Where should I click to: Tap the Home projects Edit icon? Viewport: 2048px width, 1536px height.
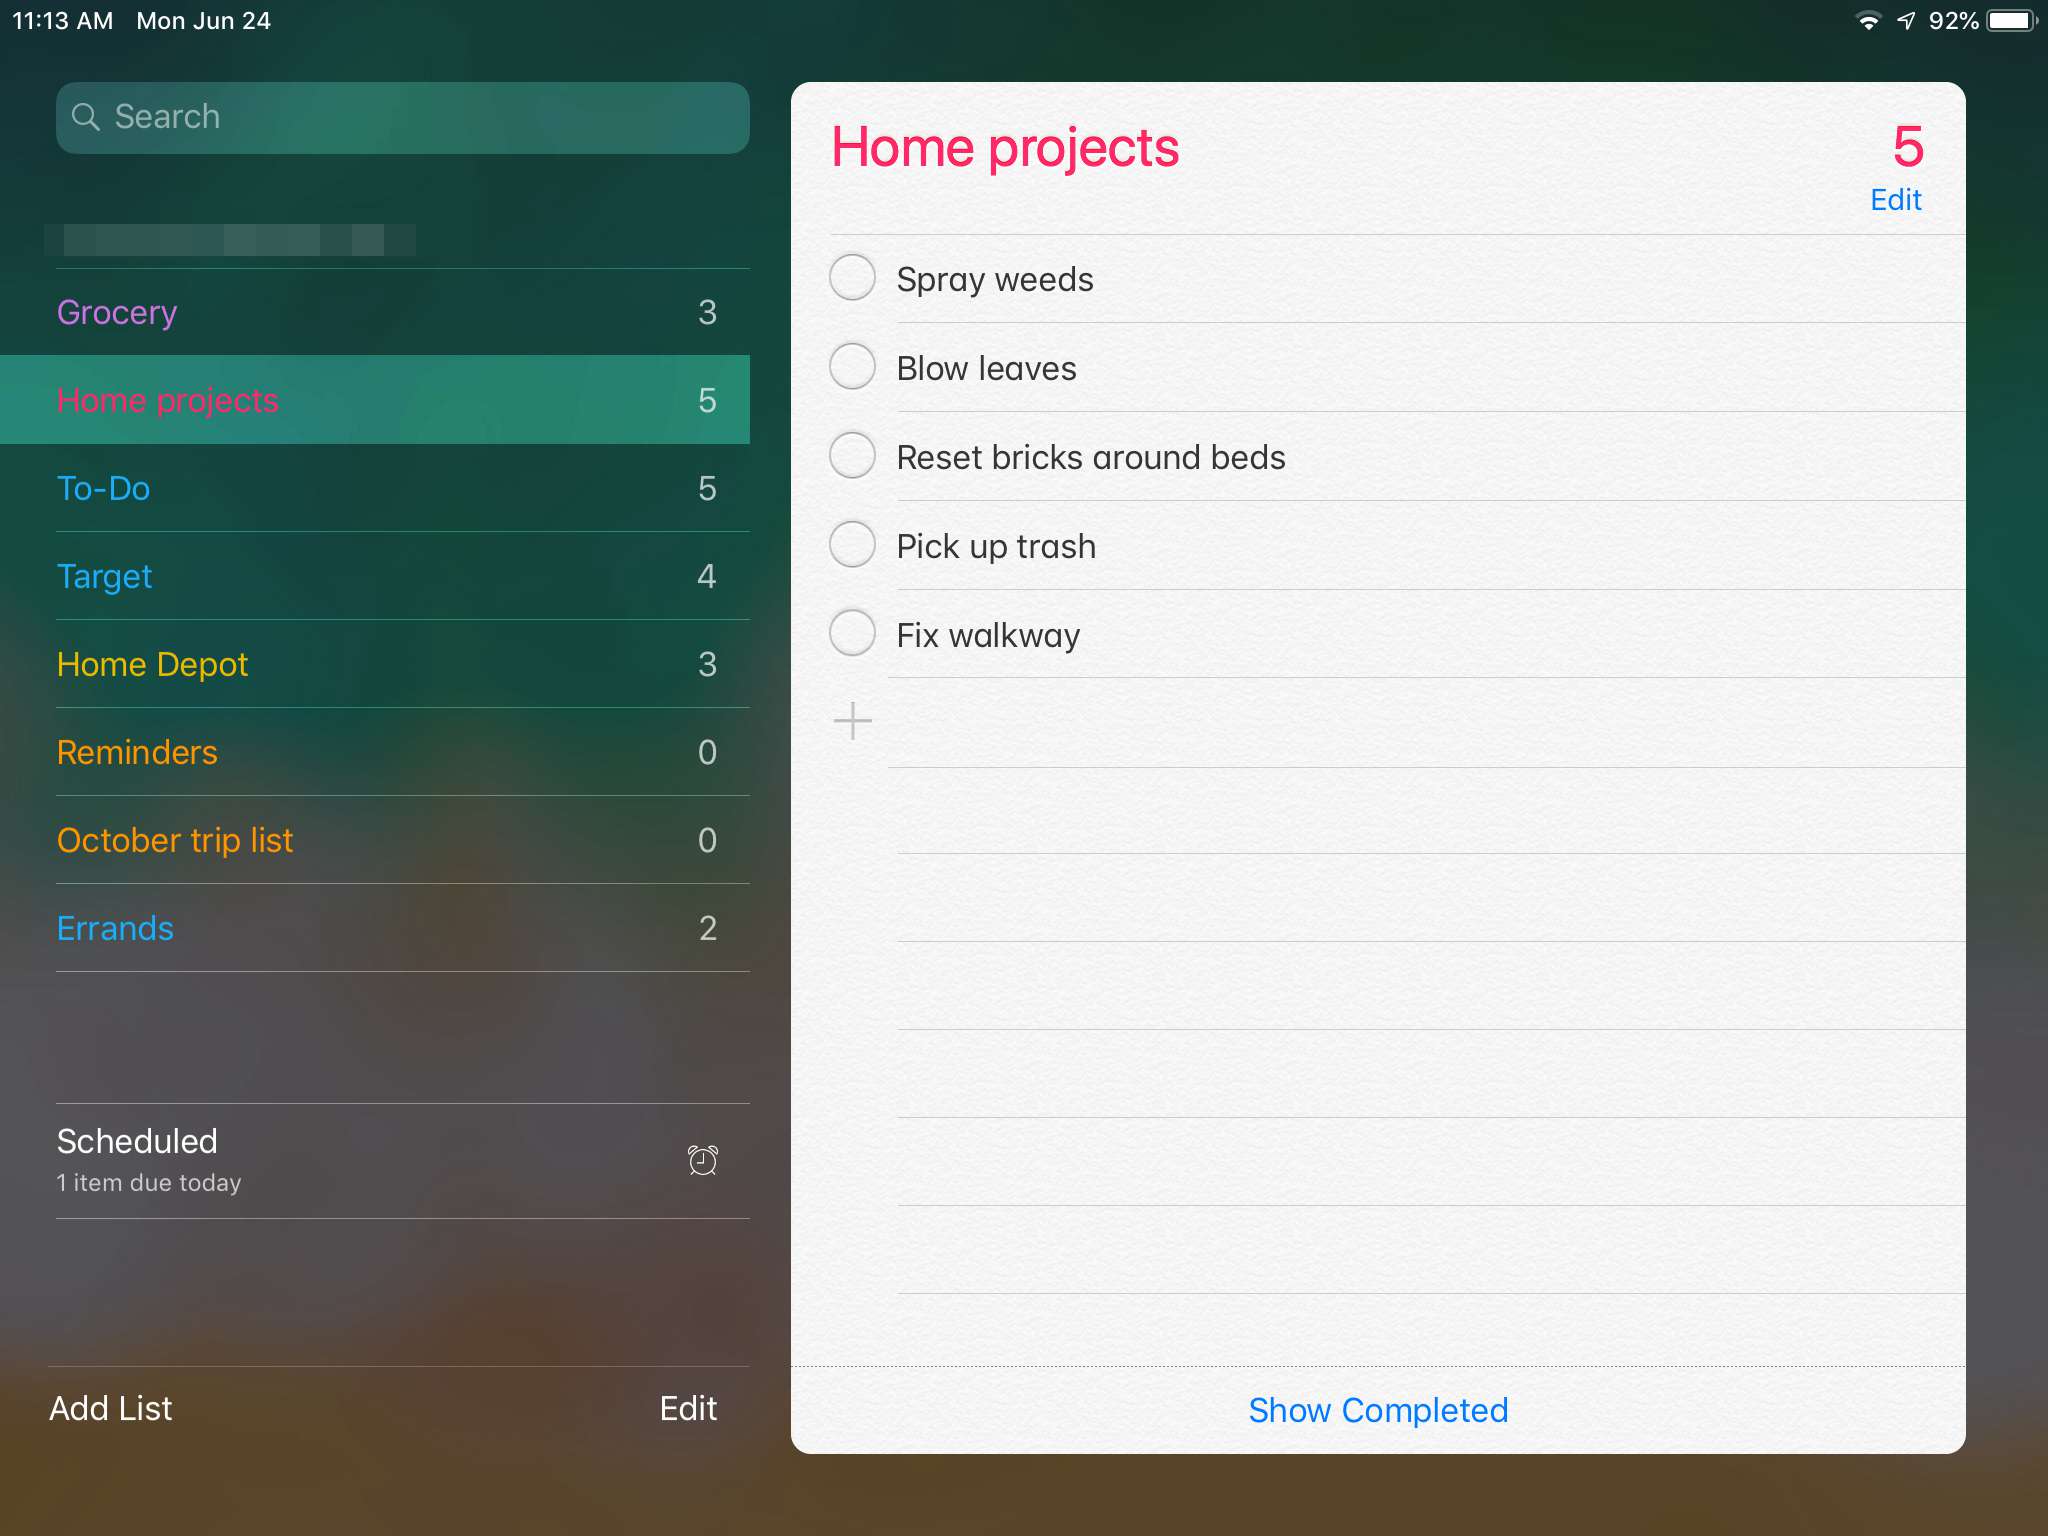pyautogui.click(x=1898, y=200)
